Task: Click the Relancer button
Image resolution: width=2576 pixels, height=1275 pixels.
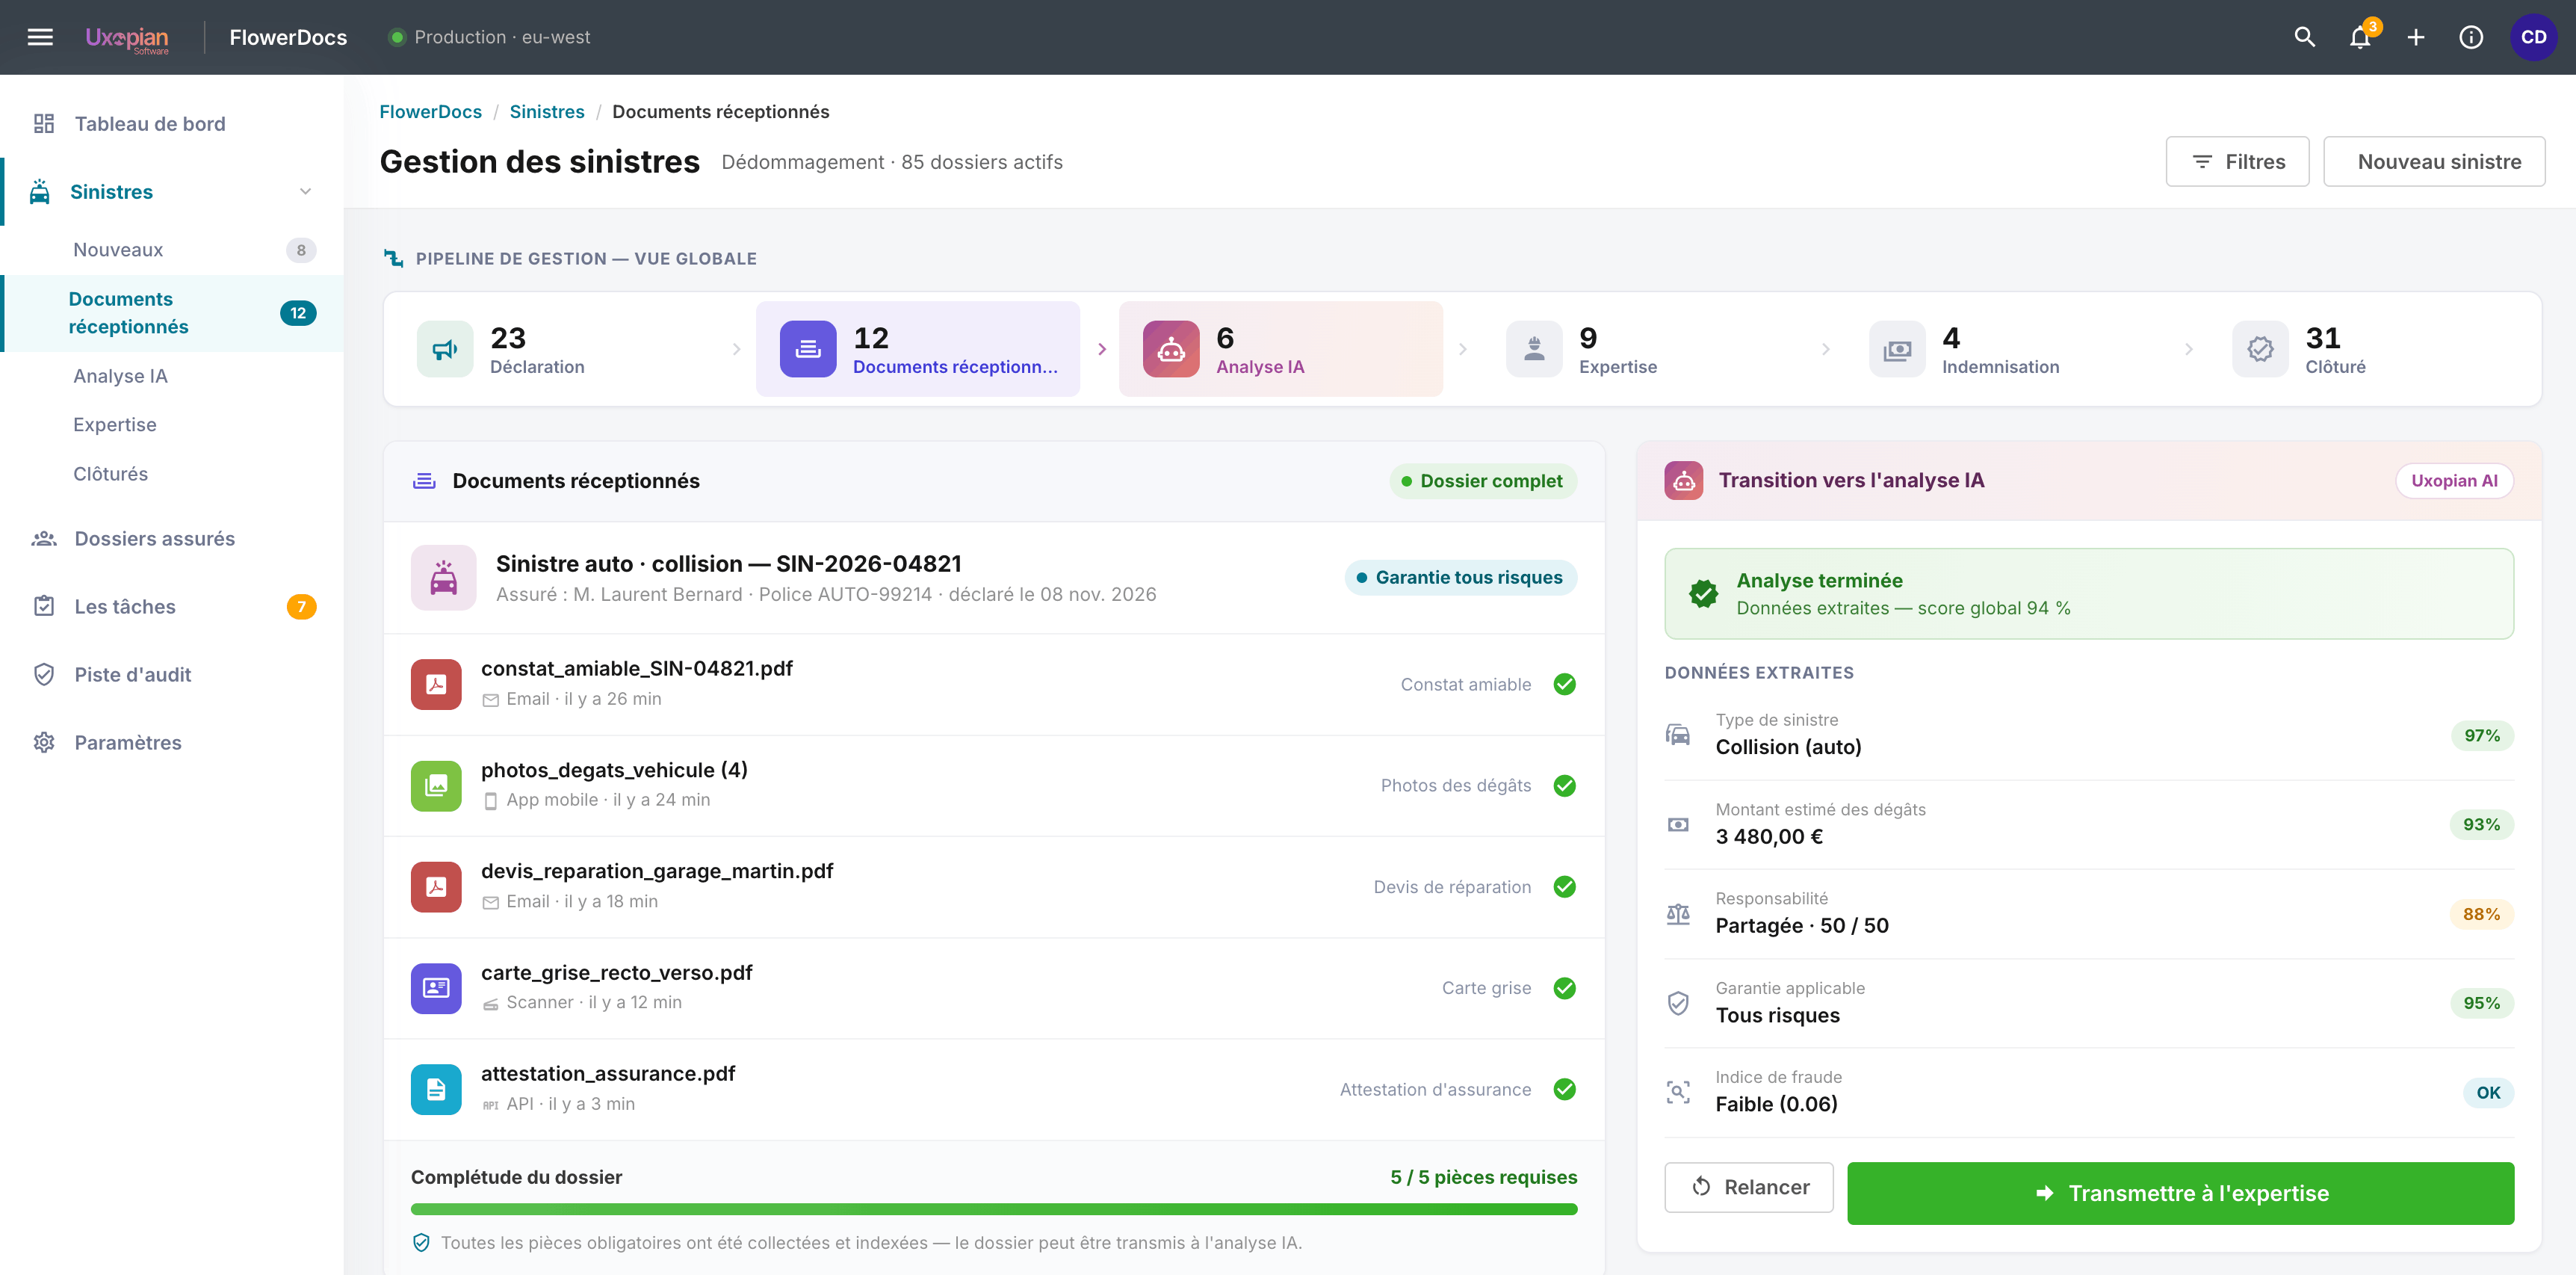Action: click(1748, 1187)
